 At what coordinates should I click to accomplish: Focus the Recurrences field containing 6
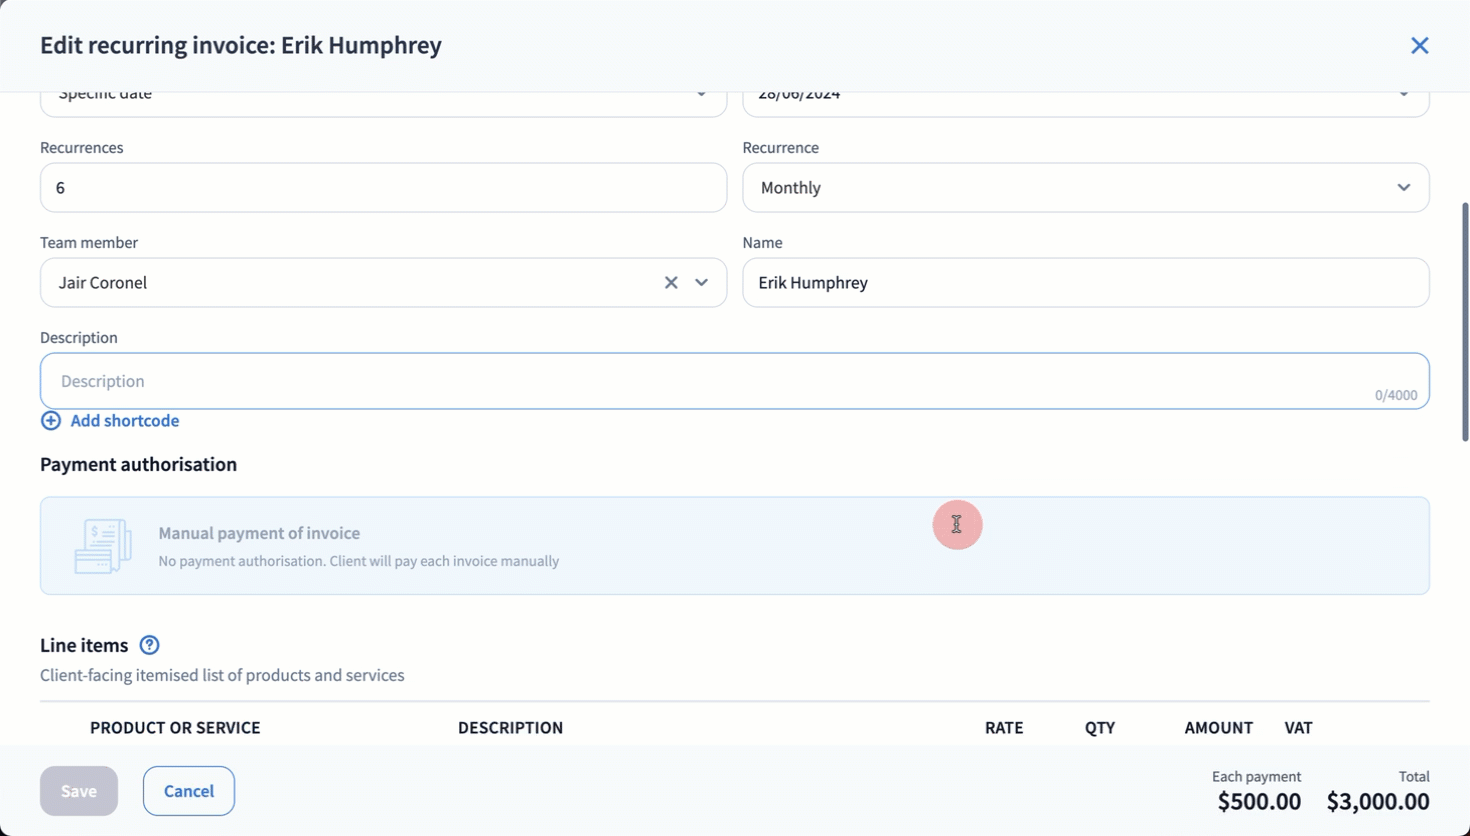[383, 188]
